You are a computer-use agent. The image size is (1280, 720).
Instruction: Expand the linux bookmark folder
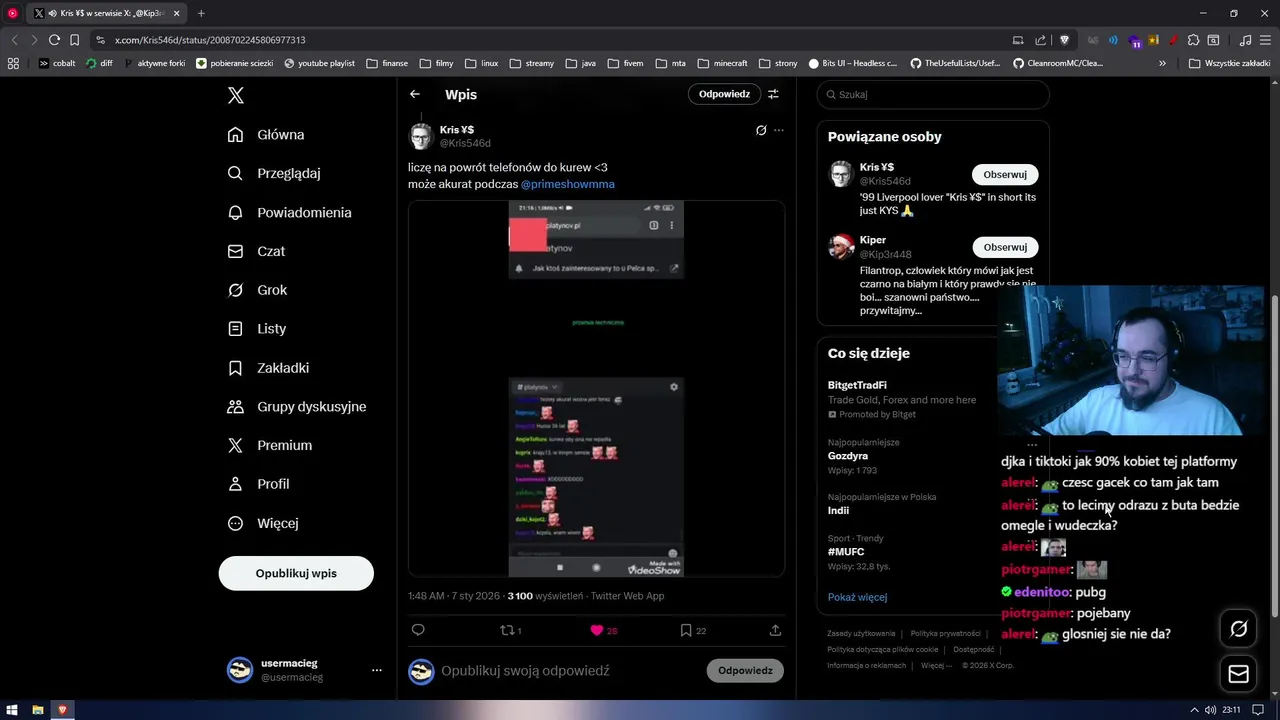tap(481, 63)
